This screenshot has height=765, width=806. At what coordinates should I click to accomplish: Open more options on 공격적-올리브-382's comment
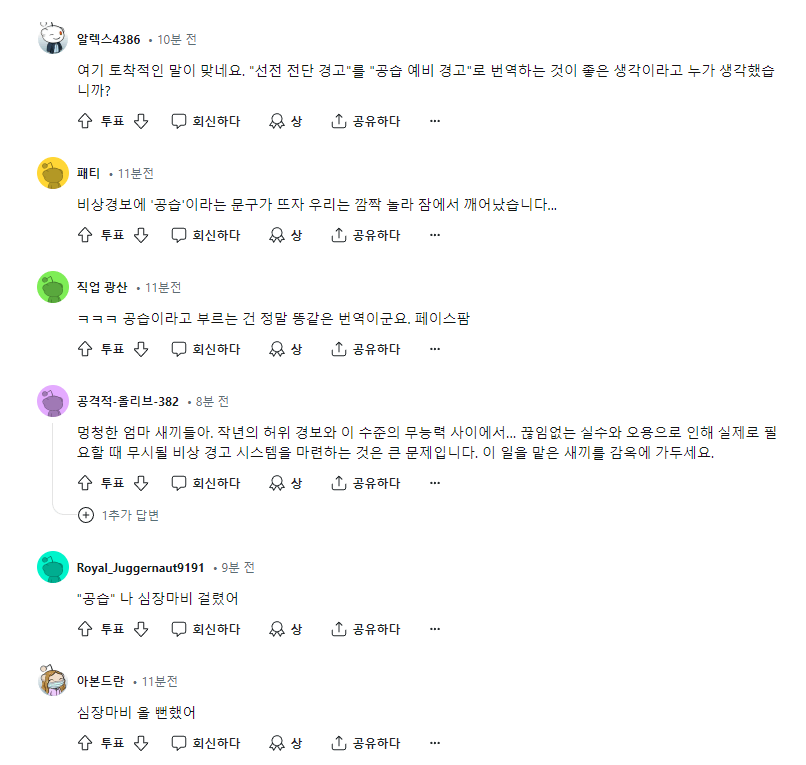[435, 483]
